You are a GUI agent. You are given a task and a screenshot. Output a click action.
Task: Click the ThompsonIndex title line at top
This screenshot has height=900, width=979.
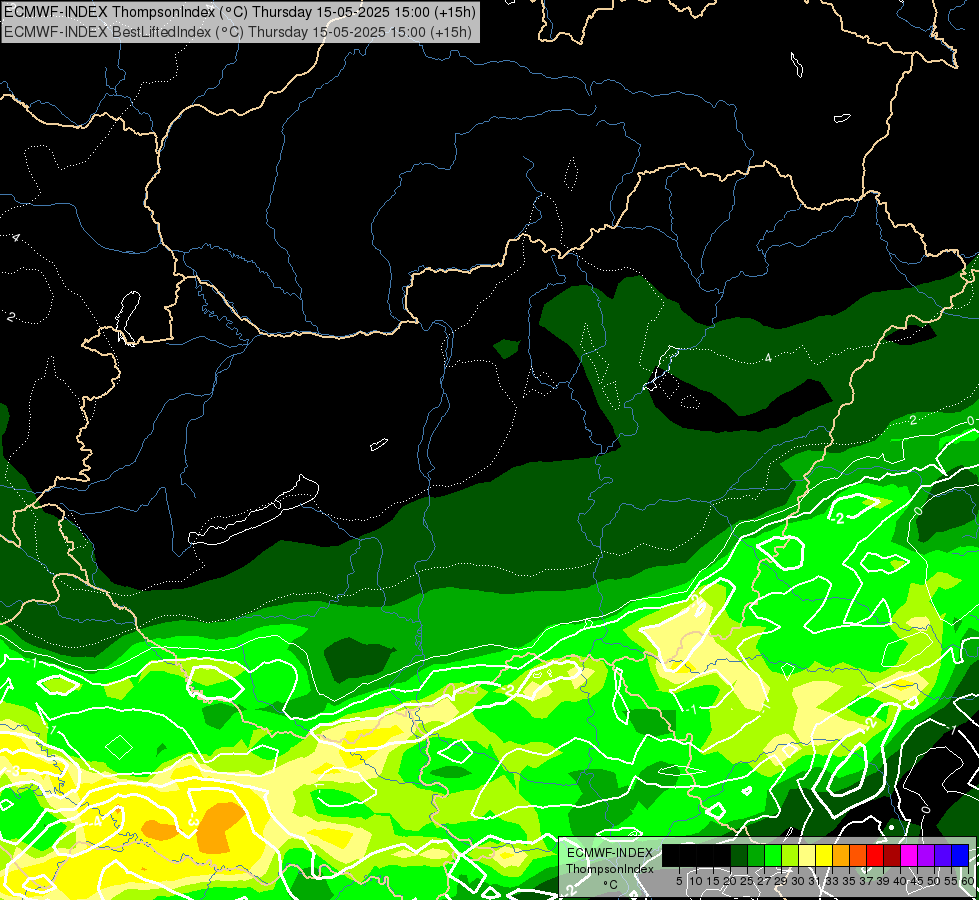[240, 12]
